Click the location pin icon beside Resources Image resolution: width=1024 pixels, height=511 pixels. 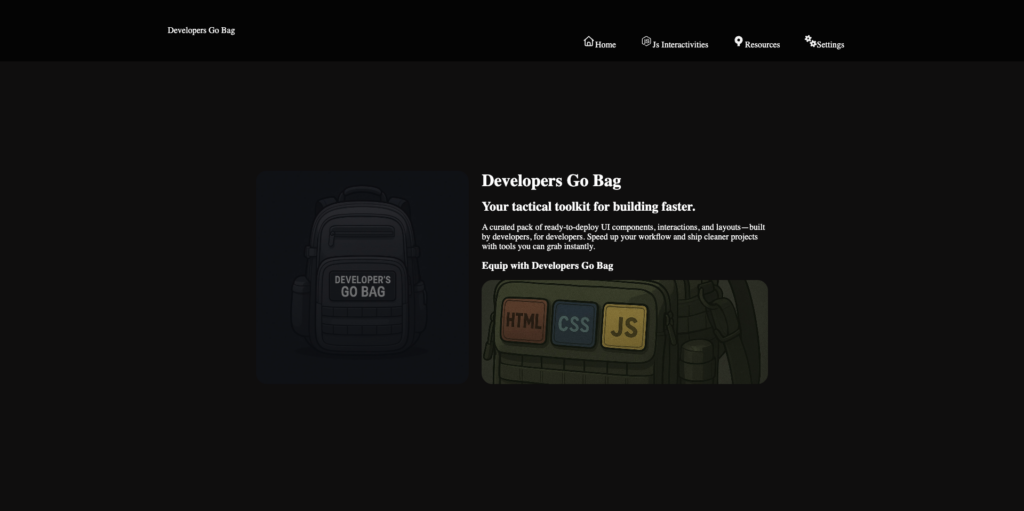[738, 41]
